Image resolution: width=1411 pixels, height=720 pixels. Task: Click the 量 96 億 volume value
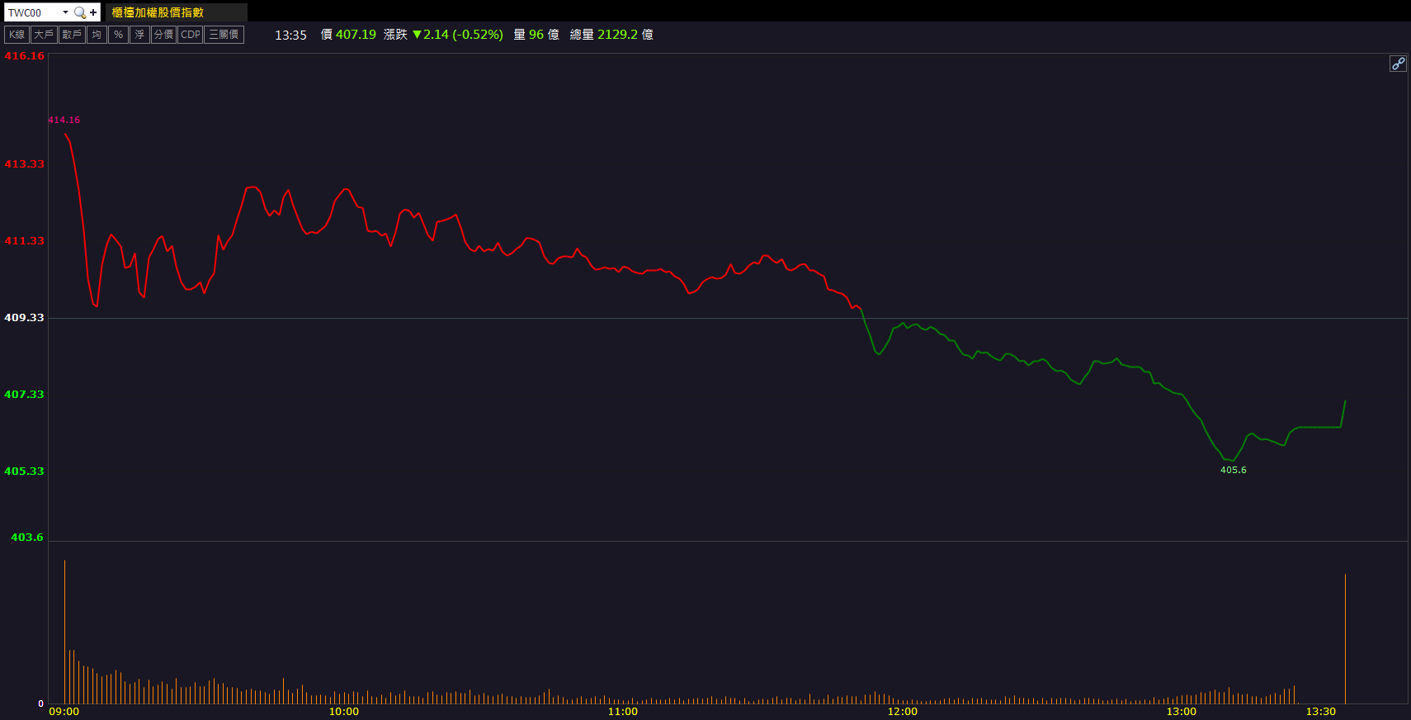click(536, 35)
